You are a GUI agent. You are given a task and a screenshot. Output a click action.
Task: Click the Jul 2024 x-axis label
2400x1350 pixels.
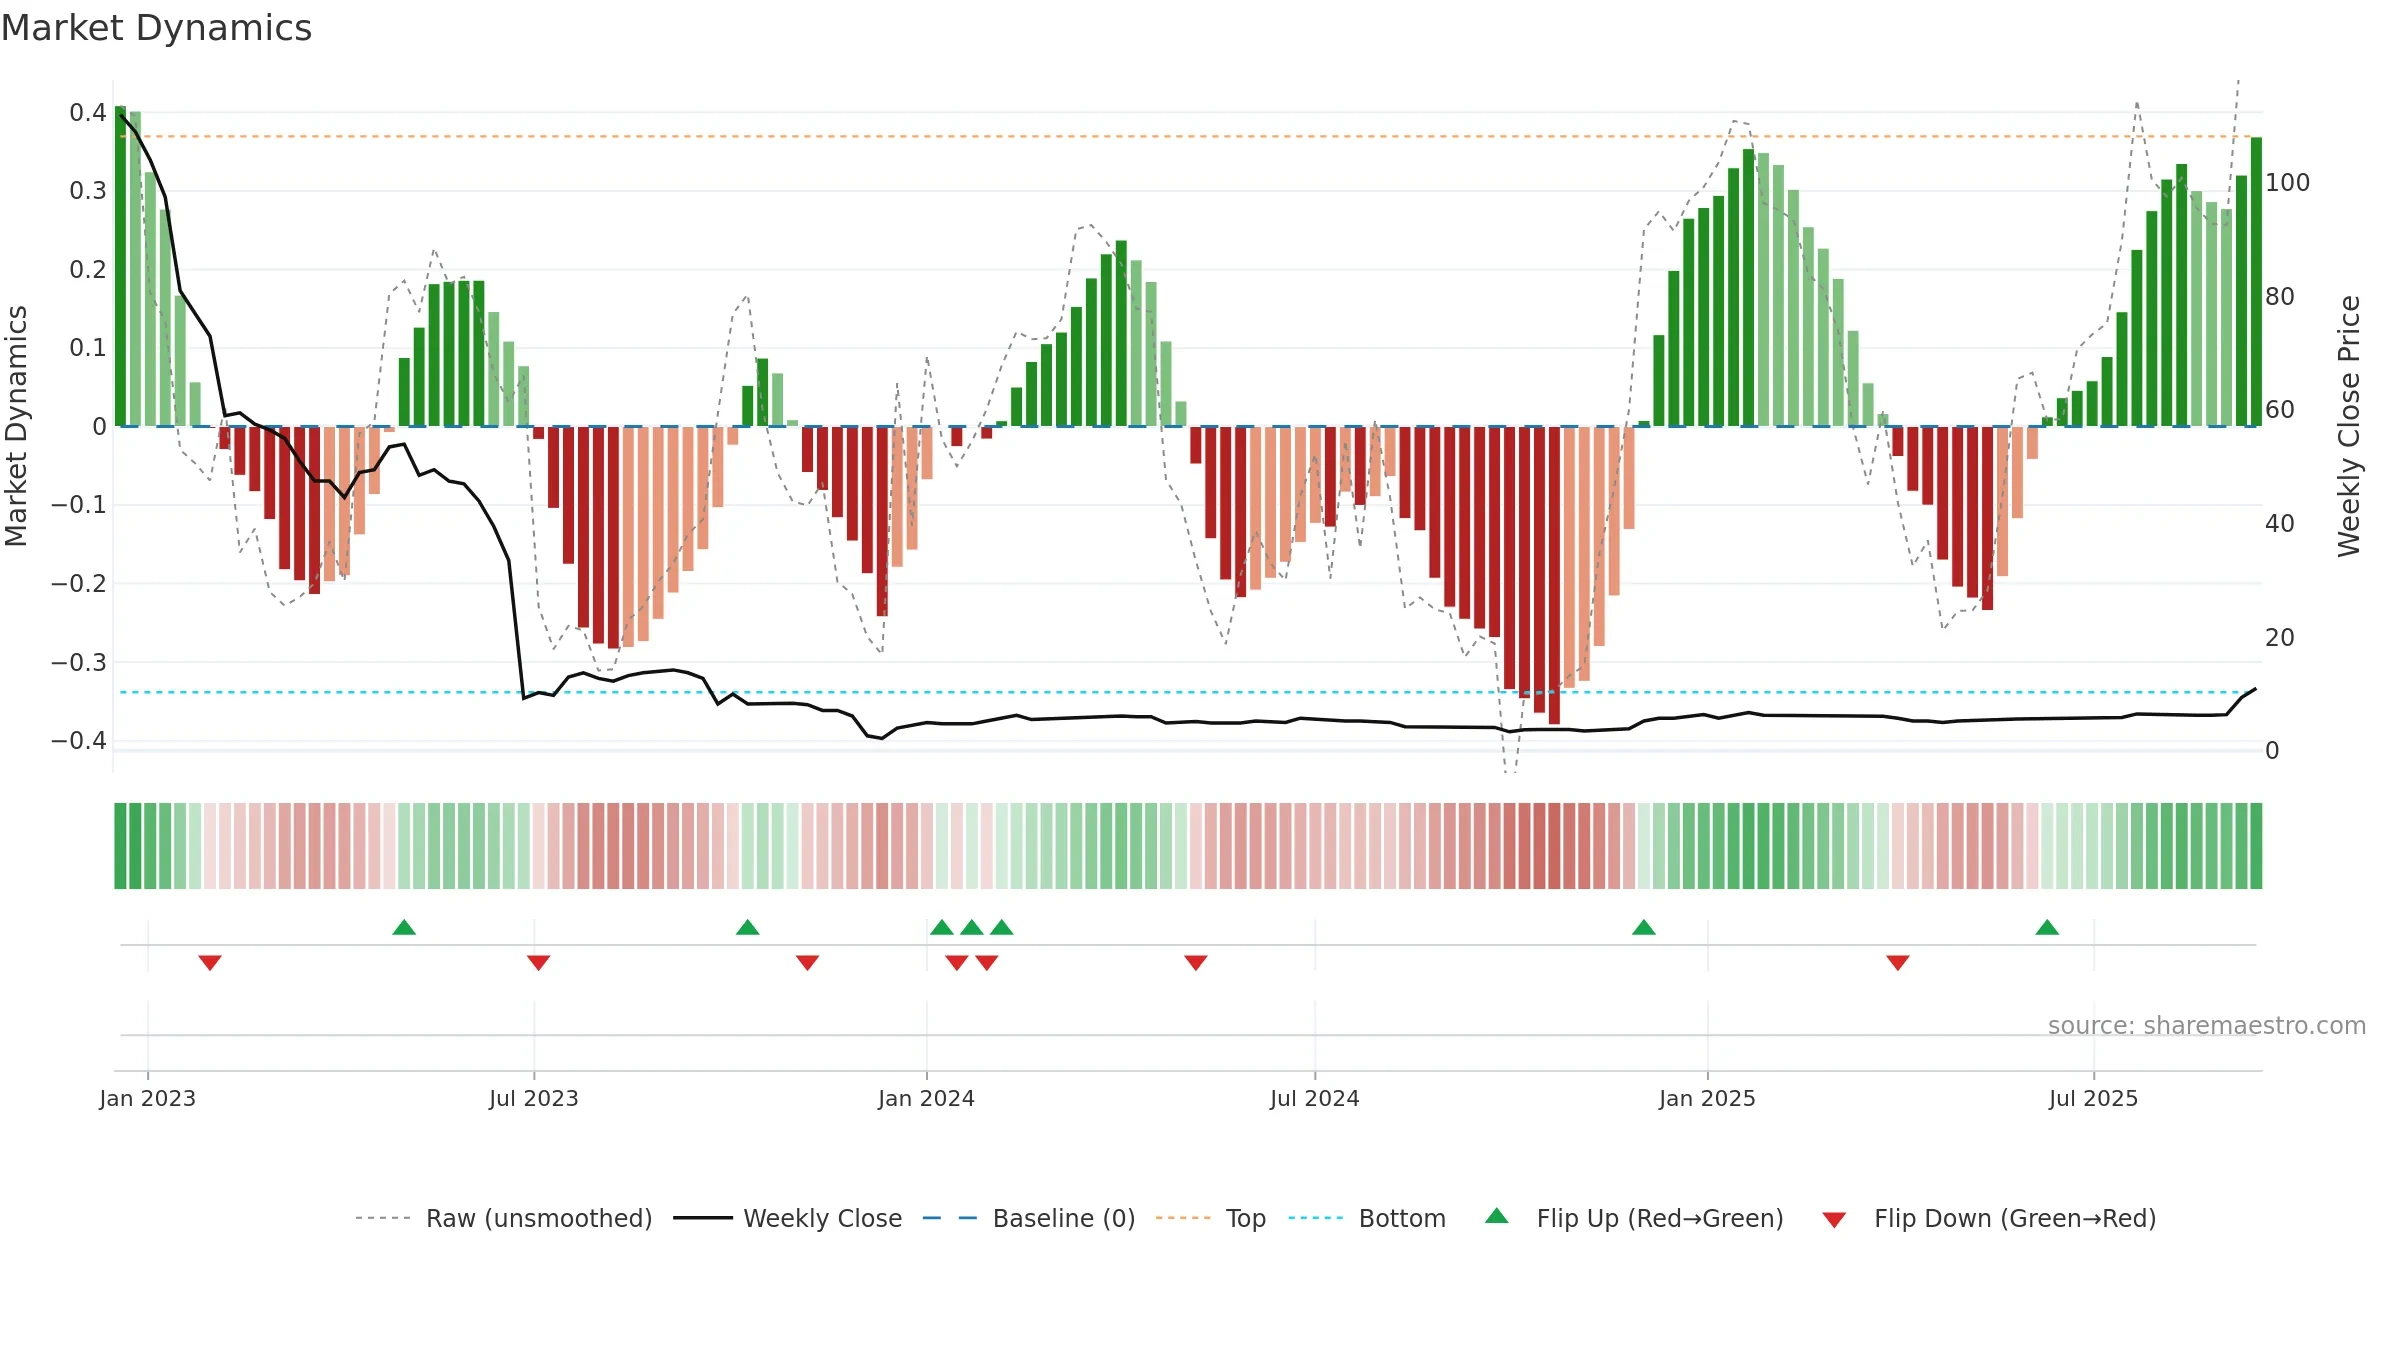point(1315,1098)
